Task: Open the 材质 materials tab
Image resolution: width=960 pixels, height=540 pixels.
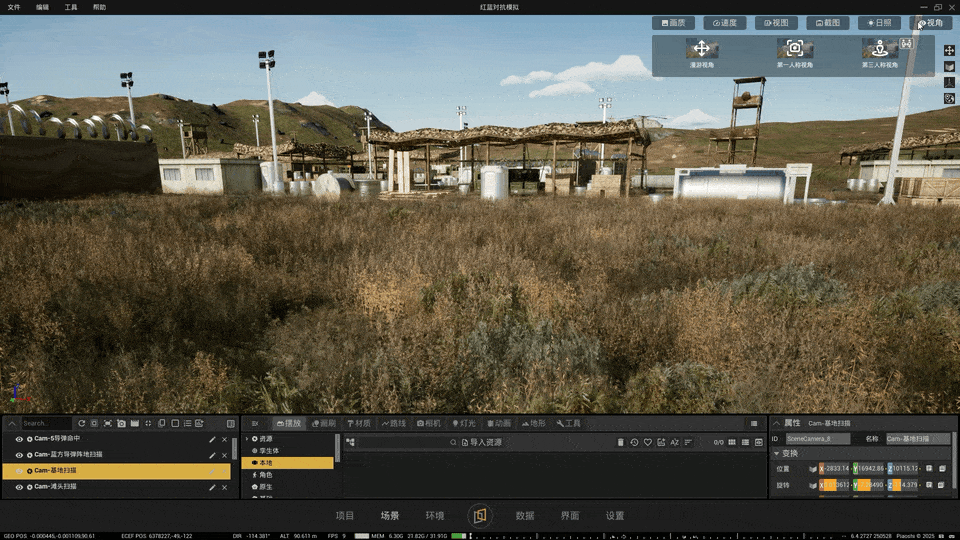Action: [359, 423]
